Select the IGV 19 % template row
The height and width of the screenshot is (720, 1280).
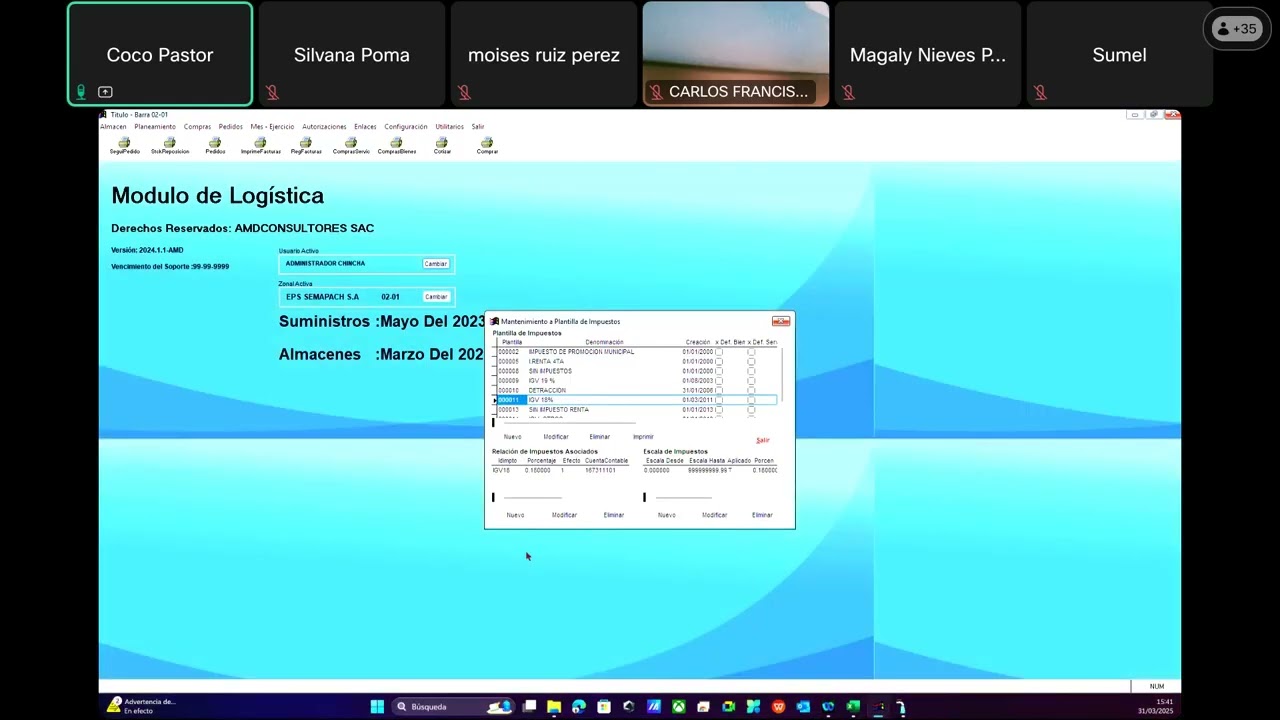pos(636,381)
